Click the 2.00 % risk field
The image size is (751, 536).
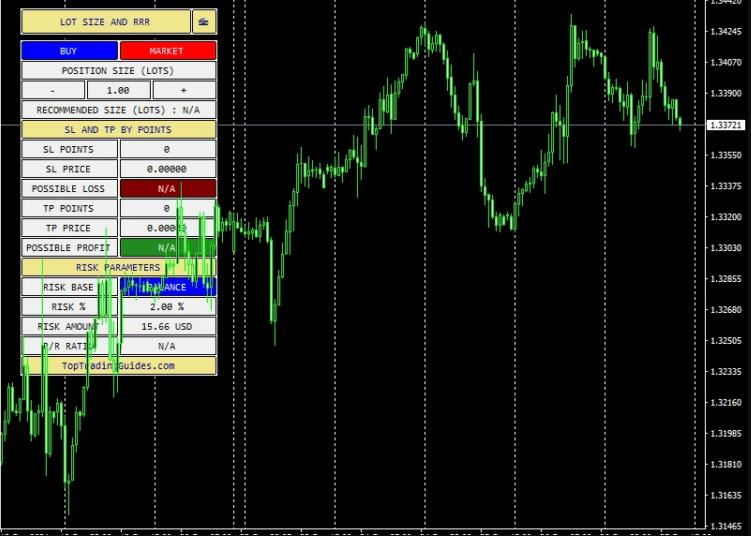(x=168, y=306)
